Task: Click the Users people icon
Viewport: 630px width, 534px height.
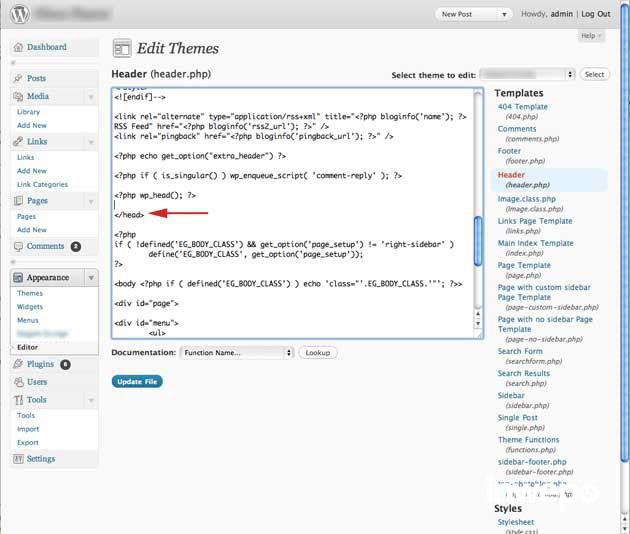Action: [18, 382]
